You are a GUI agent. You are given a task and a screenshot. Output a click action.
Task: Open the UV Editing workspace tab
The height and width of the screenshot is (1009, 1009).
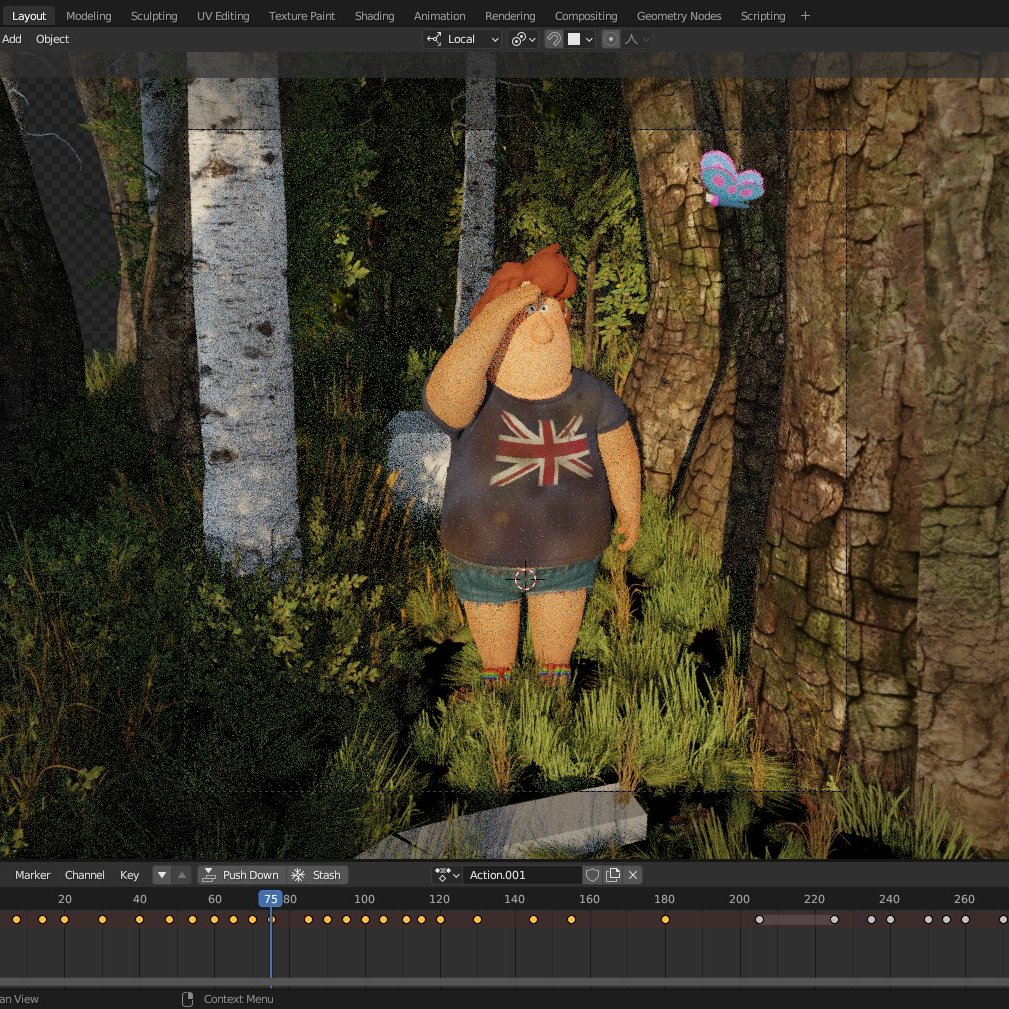click(223, 16)
